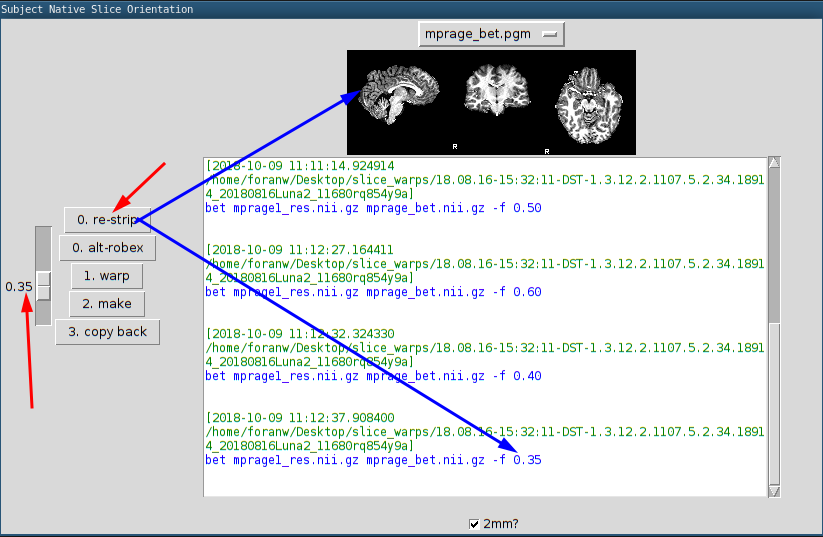
Task: Open the mprage_bet.pgm image dropdown
Action: 491,34
